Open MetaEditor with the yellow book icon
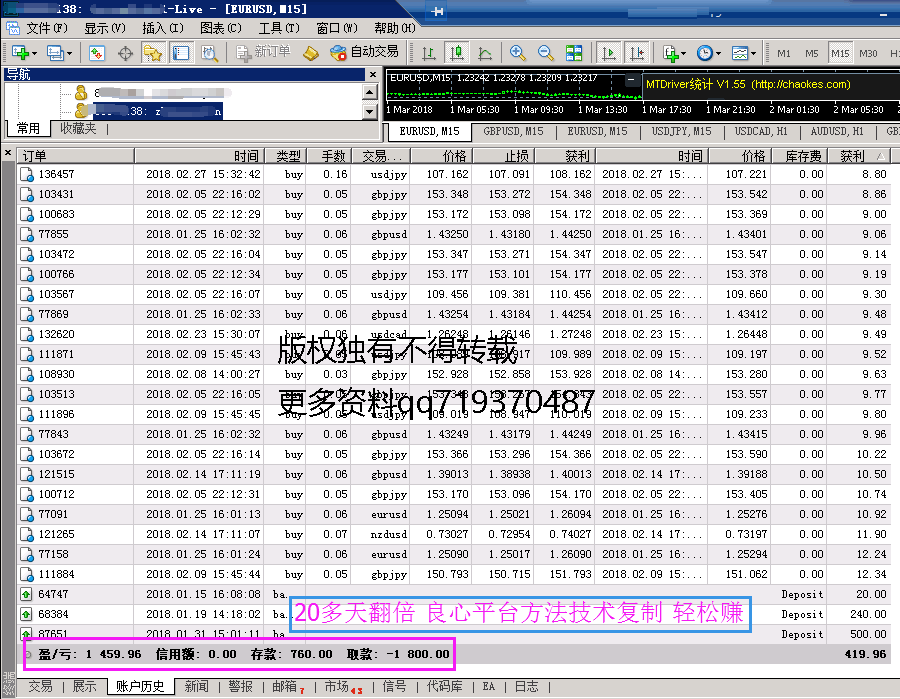Screen dimensions: 900x699 pyautogui.click(x=311, y=53)
